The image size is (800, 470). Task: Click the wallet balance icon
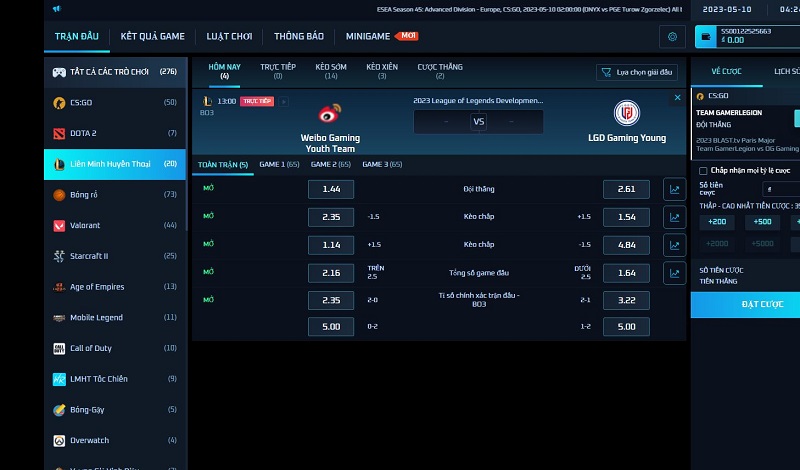tap(706, 37)
